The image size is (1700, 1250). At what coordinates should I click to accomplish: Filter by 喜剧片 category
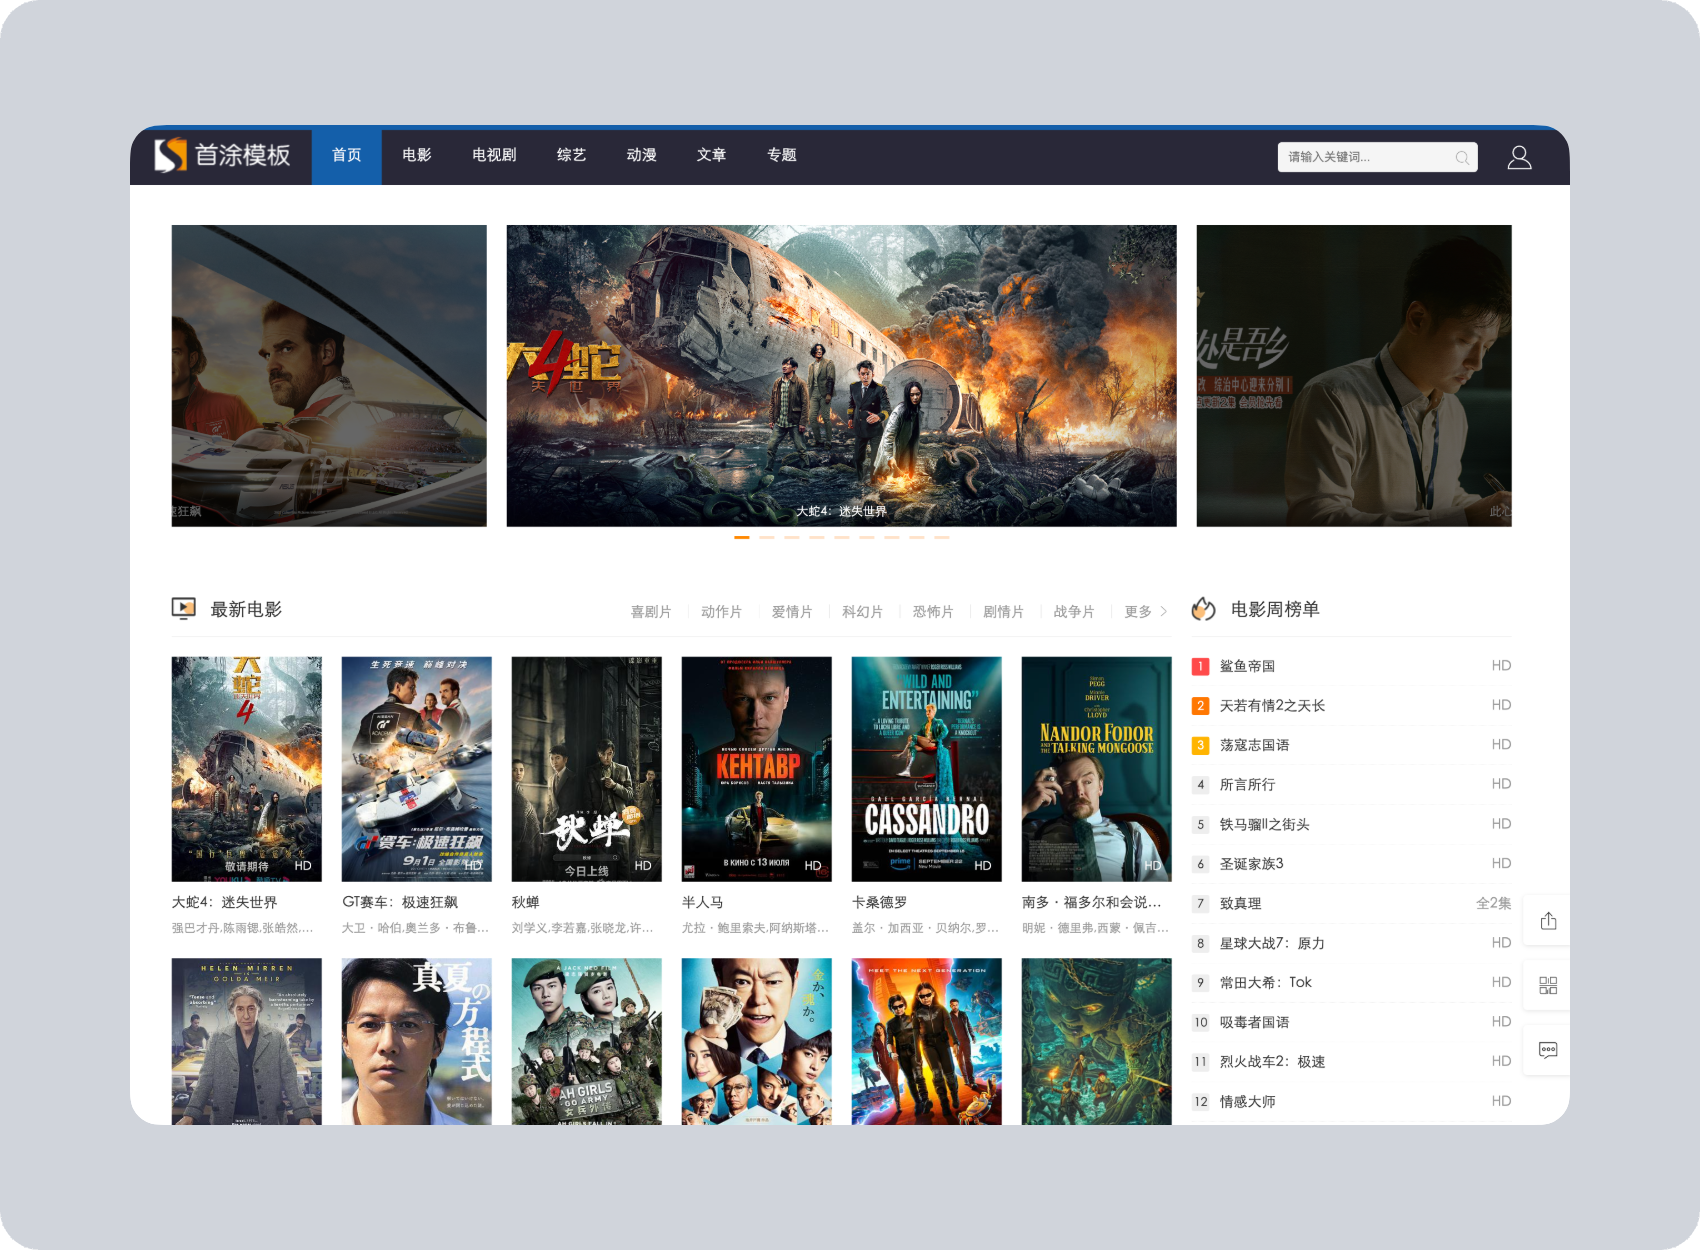[651, 611]
